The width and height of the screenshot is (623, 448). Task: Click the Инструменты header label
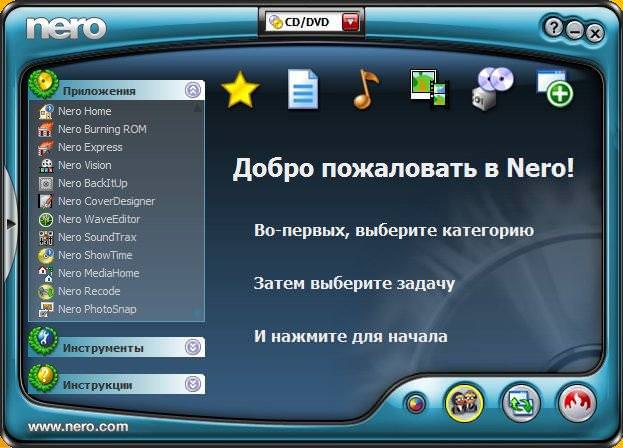103,348
